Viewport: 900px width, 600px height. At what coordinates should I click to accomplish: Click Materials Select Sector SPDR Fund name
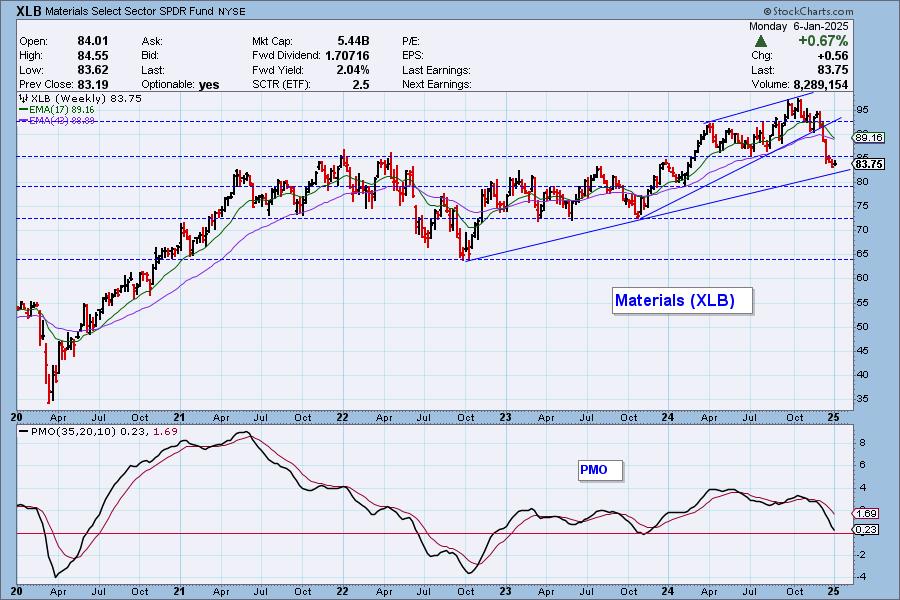130,11
